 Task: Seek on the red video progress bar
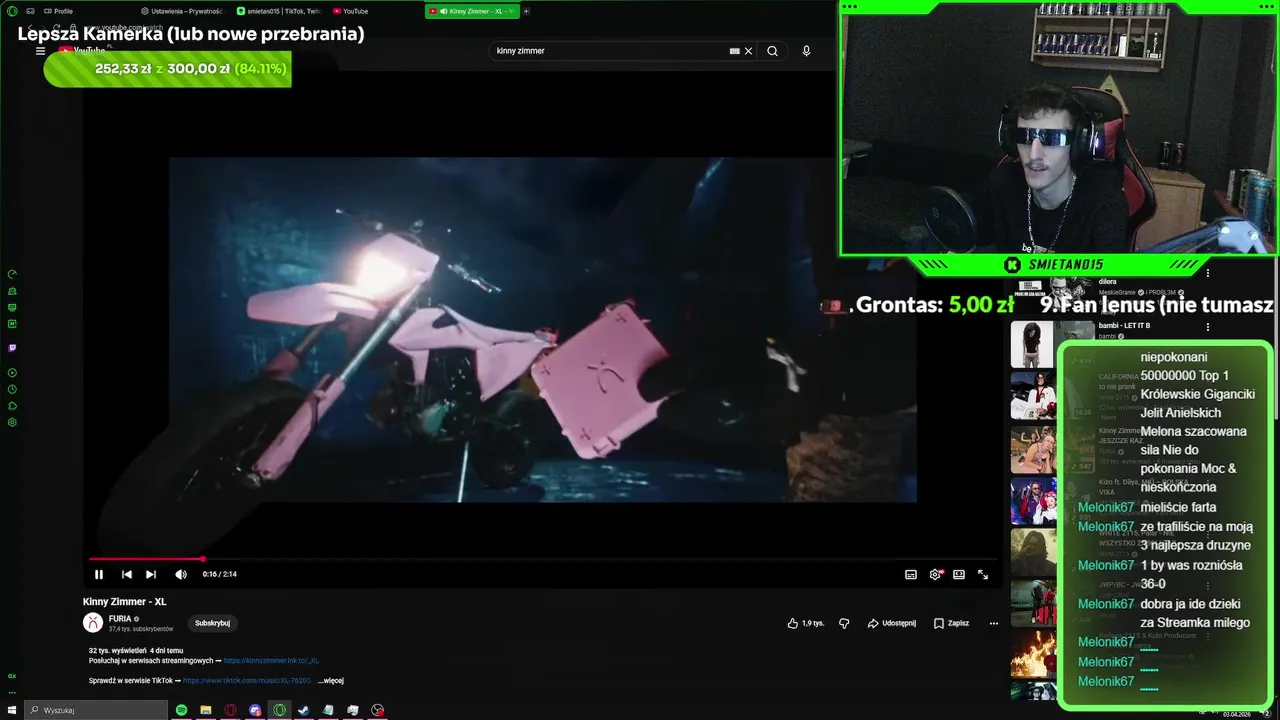pyautogui.click(x=541, y=559)
